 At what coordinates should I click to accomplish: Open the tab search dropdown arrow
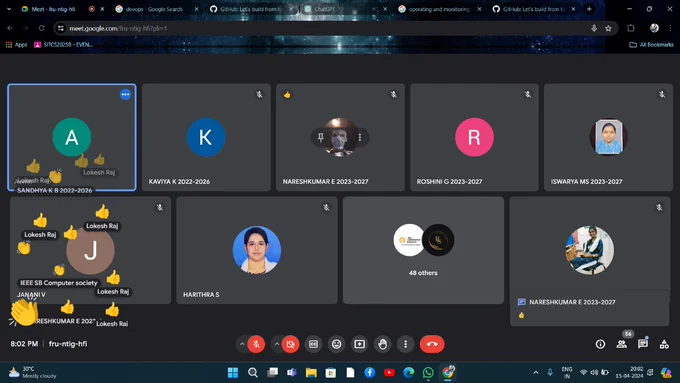click(9, 9)
